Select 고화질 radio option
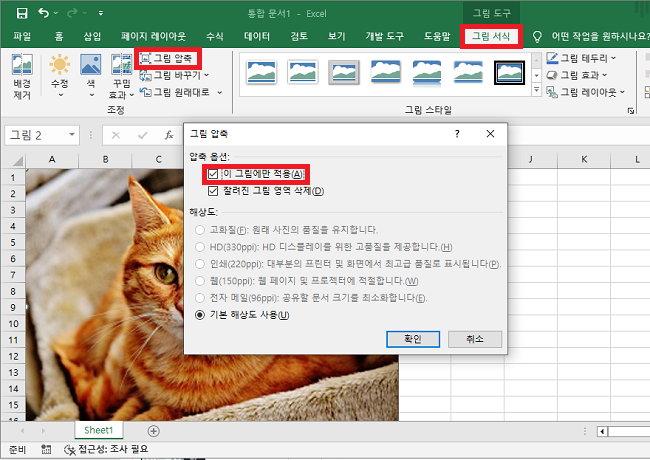The image size is (650, 460). click(200, 230)
